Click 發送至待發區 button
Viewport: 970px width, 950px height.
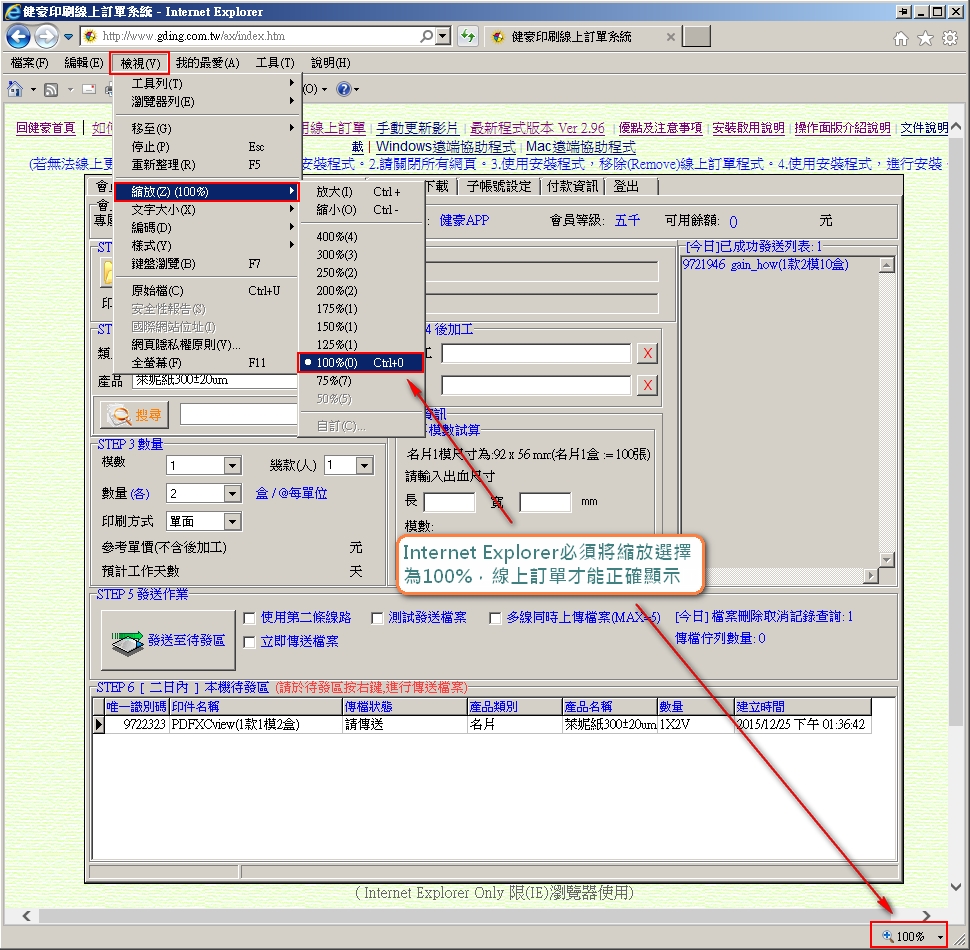click(x=168, y=640)
